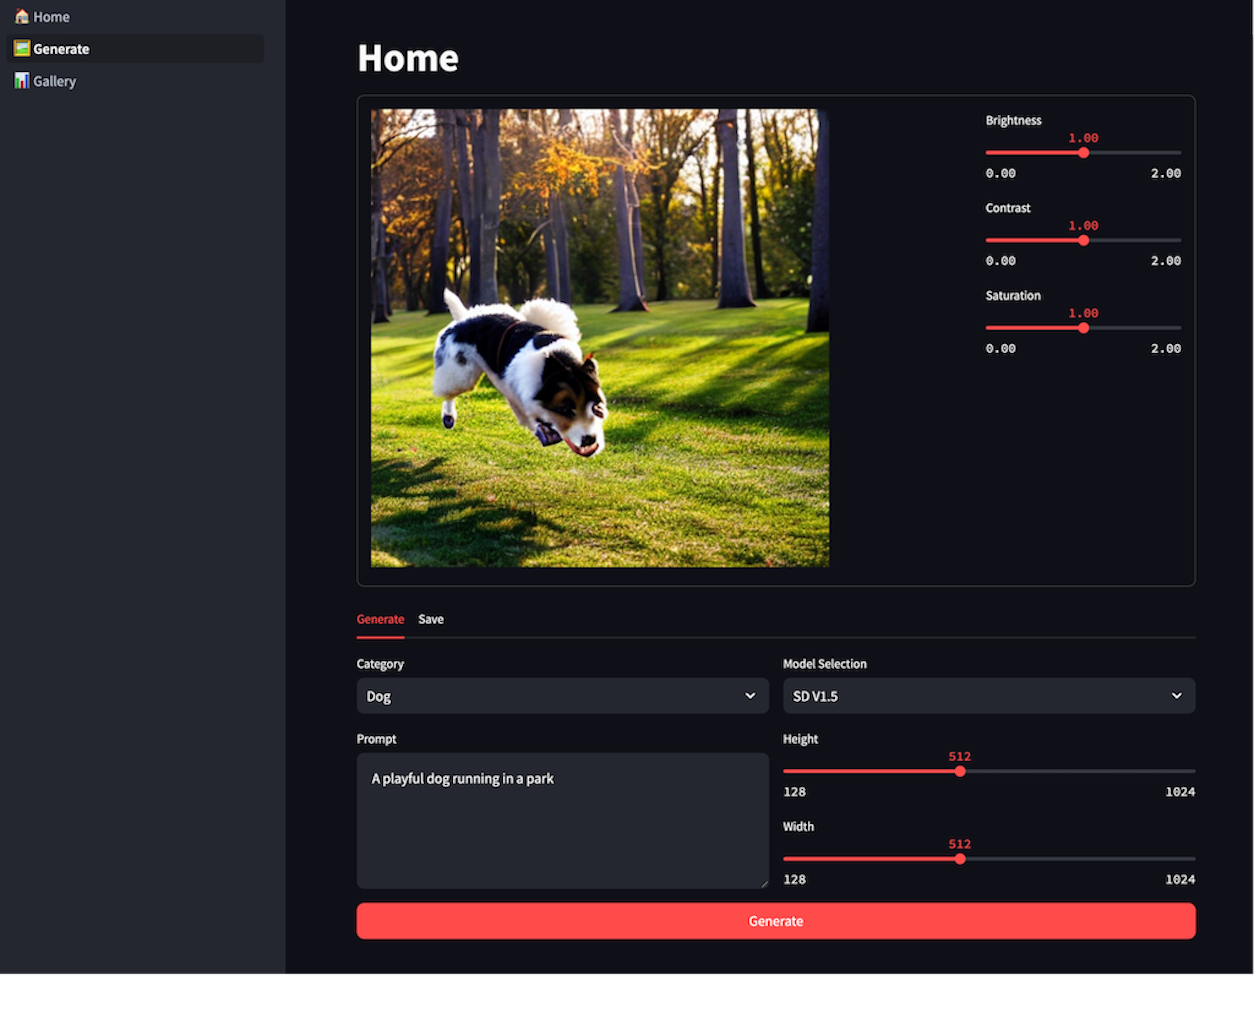Click inside the Prompt text area
This screenshot has height=1024, width=1254.
[562, 820]
